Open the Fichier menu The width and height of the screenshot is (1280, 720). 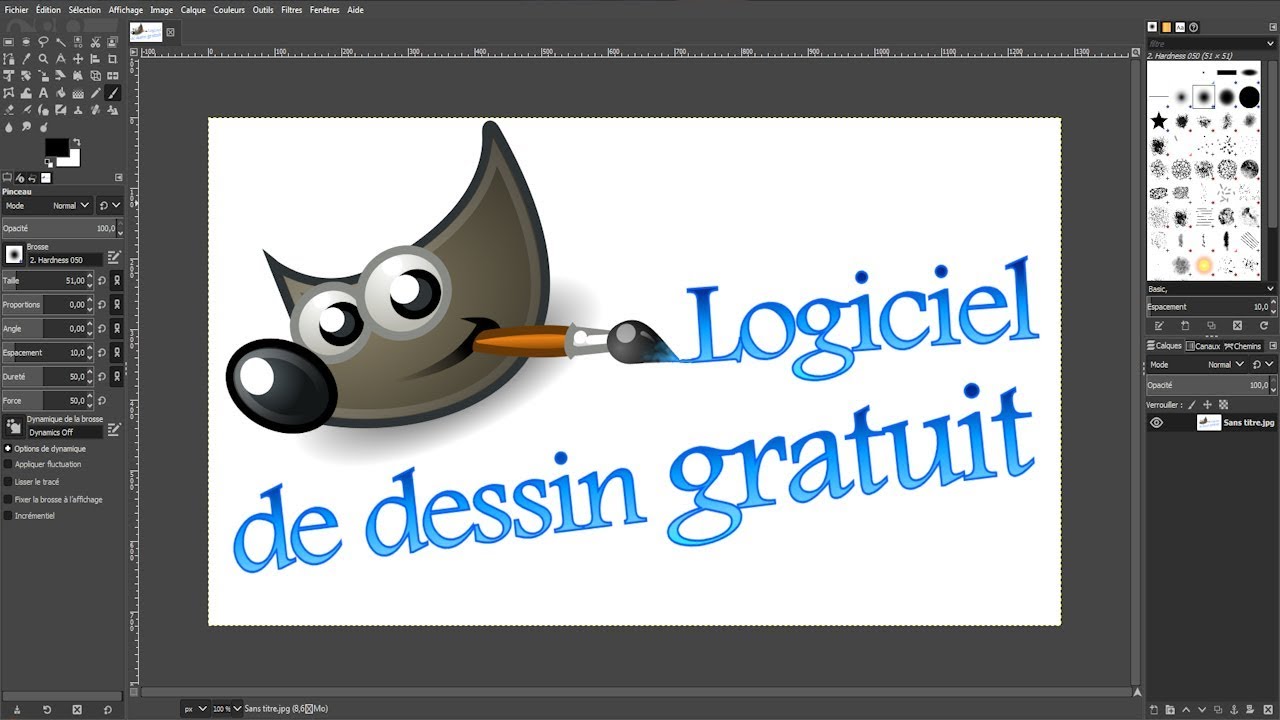17,10
